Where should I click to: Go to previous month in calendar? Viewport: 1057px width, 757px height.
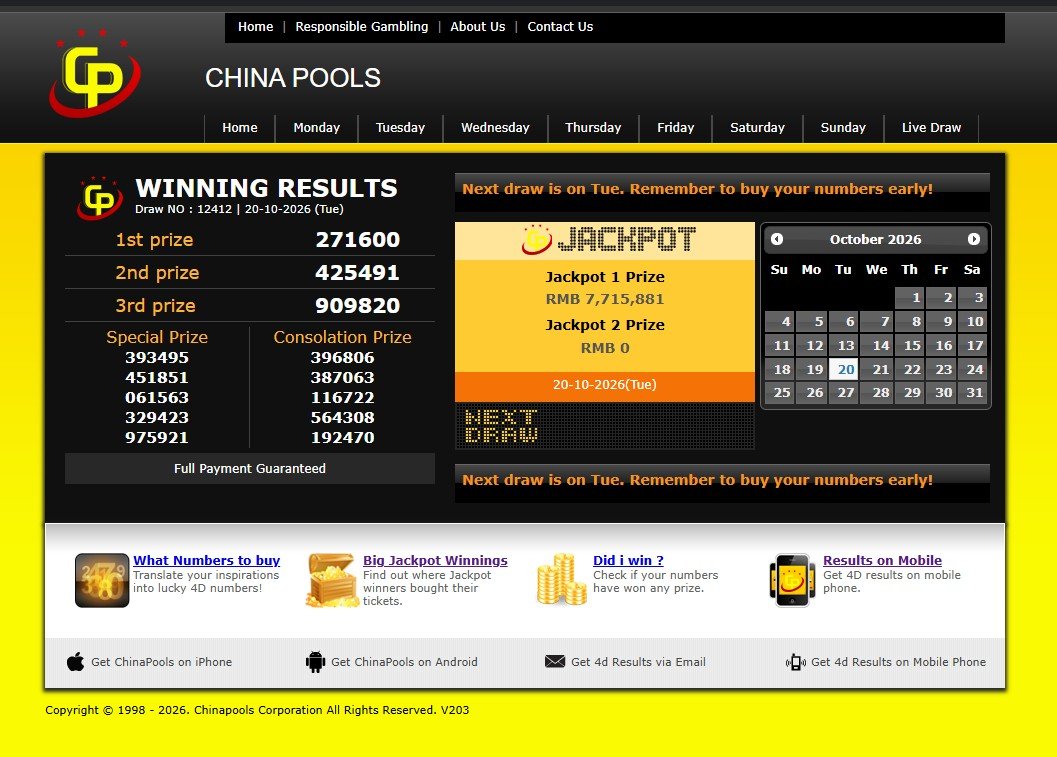[x=777, y=239]
